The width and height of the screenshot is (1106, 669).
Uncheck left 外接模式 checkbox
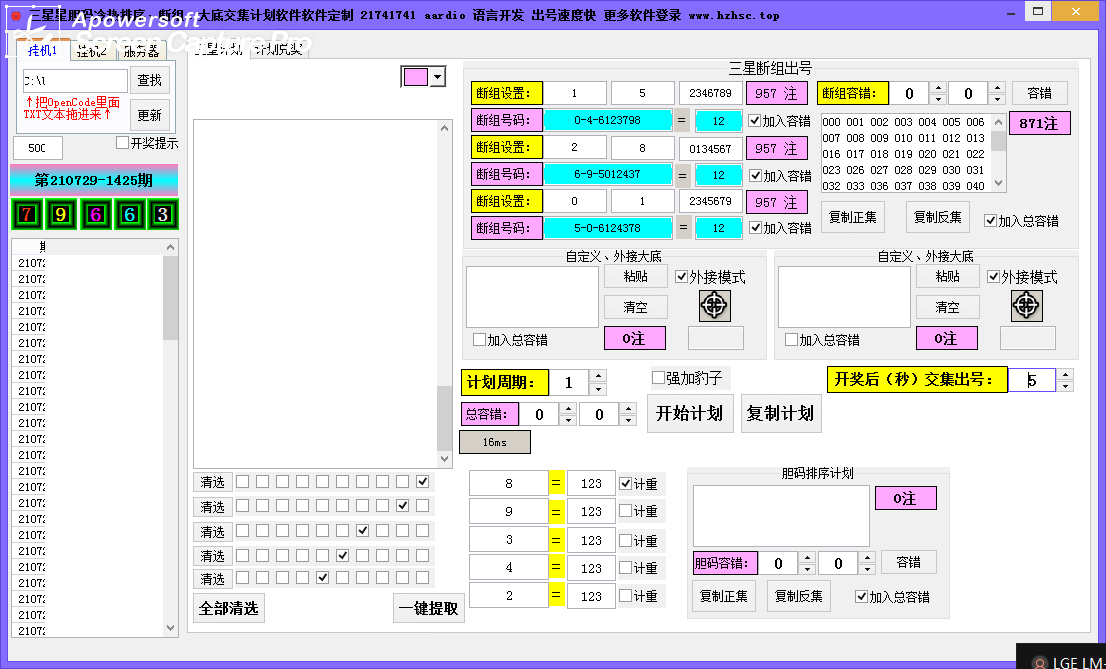[681, 277]
